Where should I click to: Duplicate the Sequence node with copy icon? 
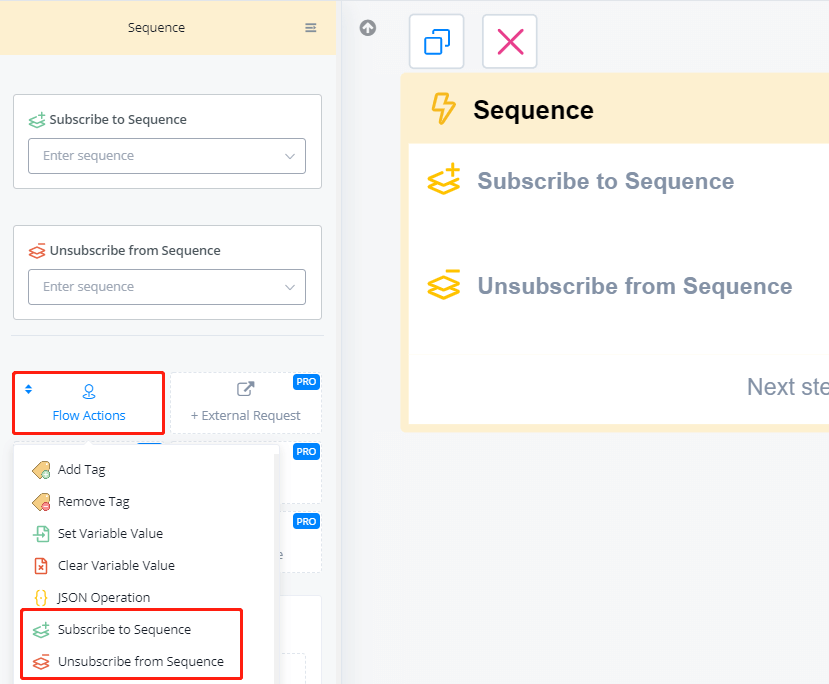pyautogui.click(x=437, y=42)
